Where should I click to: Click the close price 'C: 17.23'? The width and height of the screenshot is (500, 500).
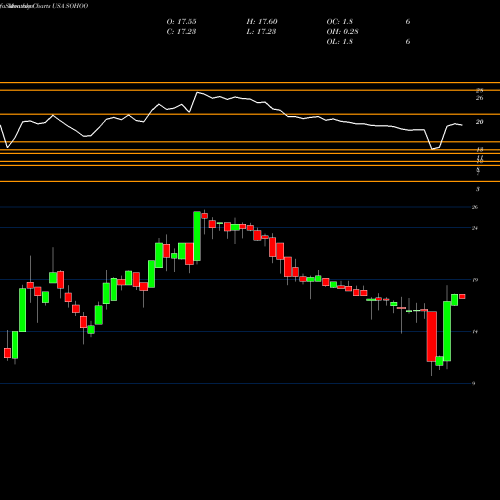coord(181,32)
